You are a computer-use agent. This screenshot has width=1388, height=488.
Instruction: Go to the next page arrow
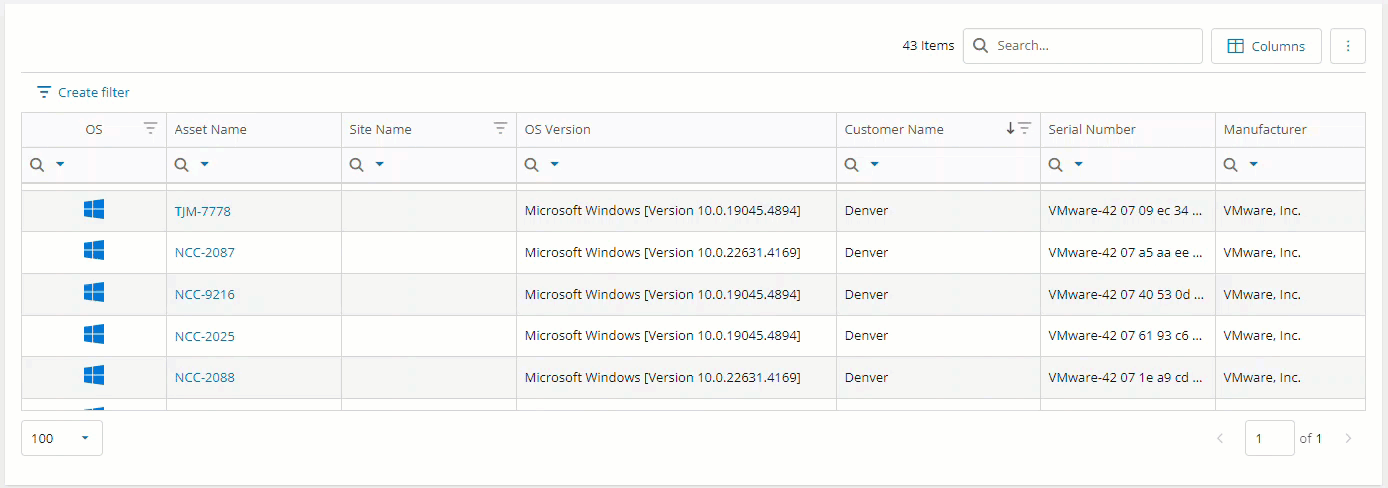1348,438
